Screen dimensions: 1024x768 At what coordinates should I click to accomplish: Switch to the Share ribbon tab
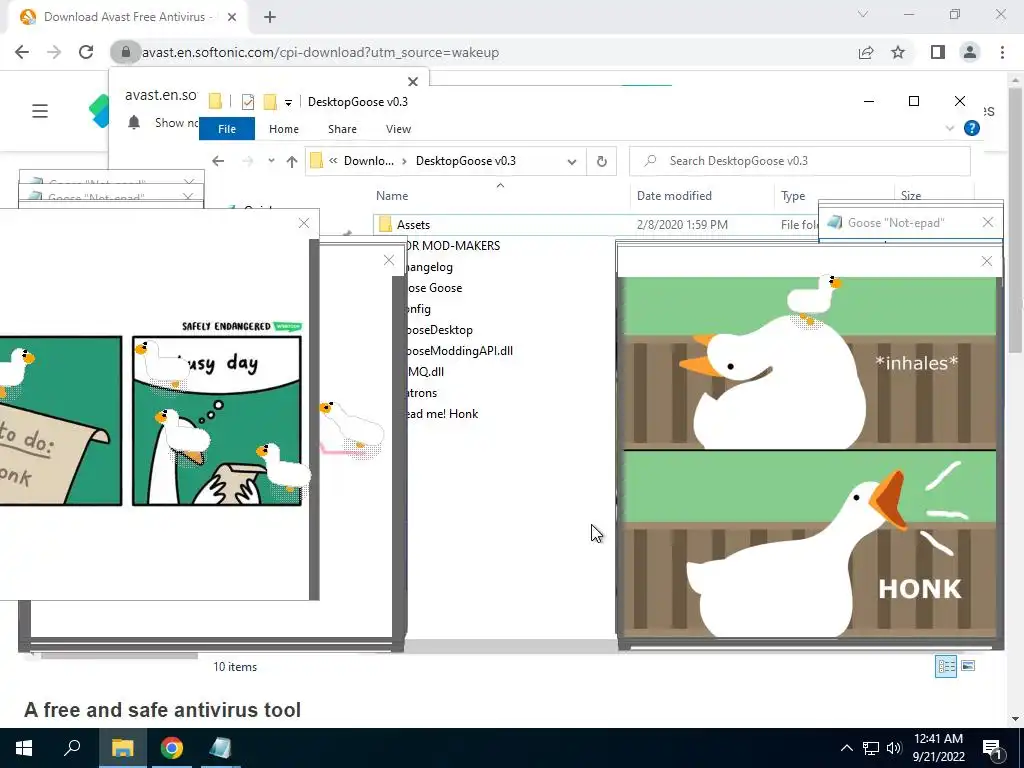[342, 129]
